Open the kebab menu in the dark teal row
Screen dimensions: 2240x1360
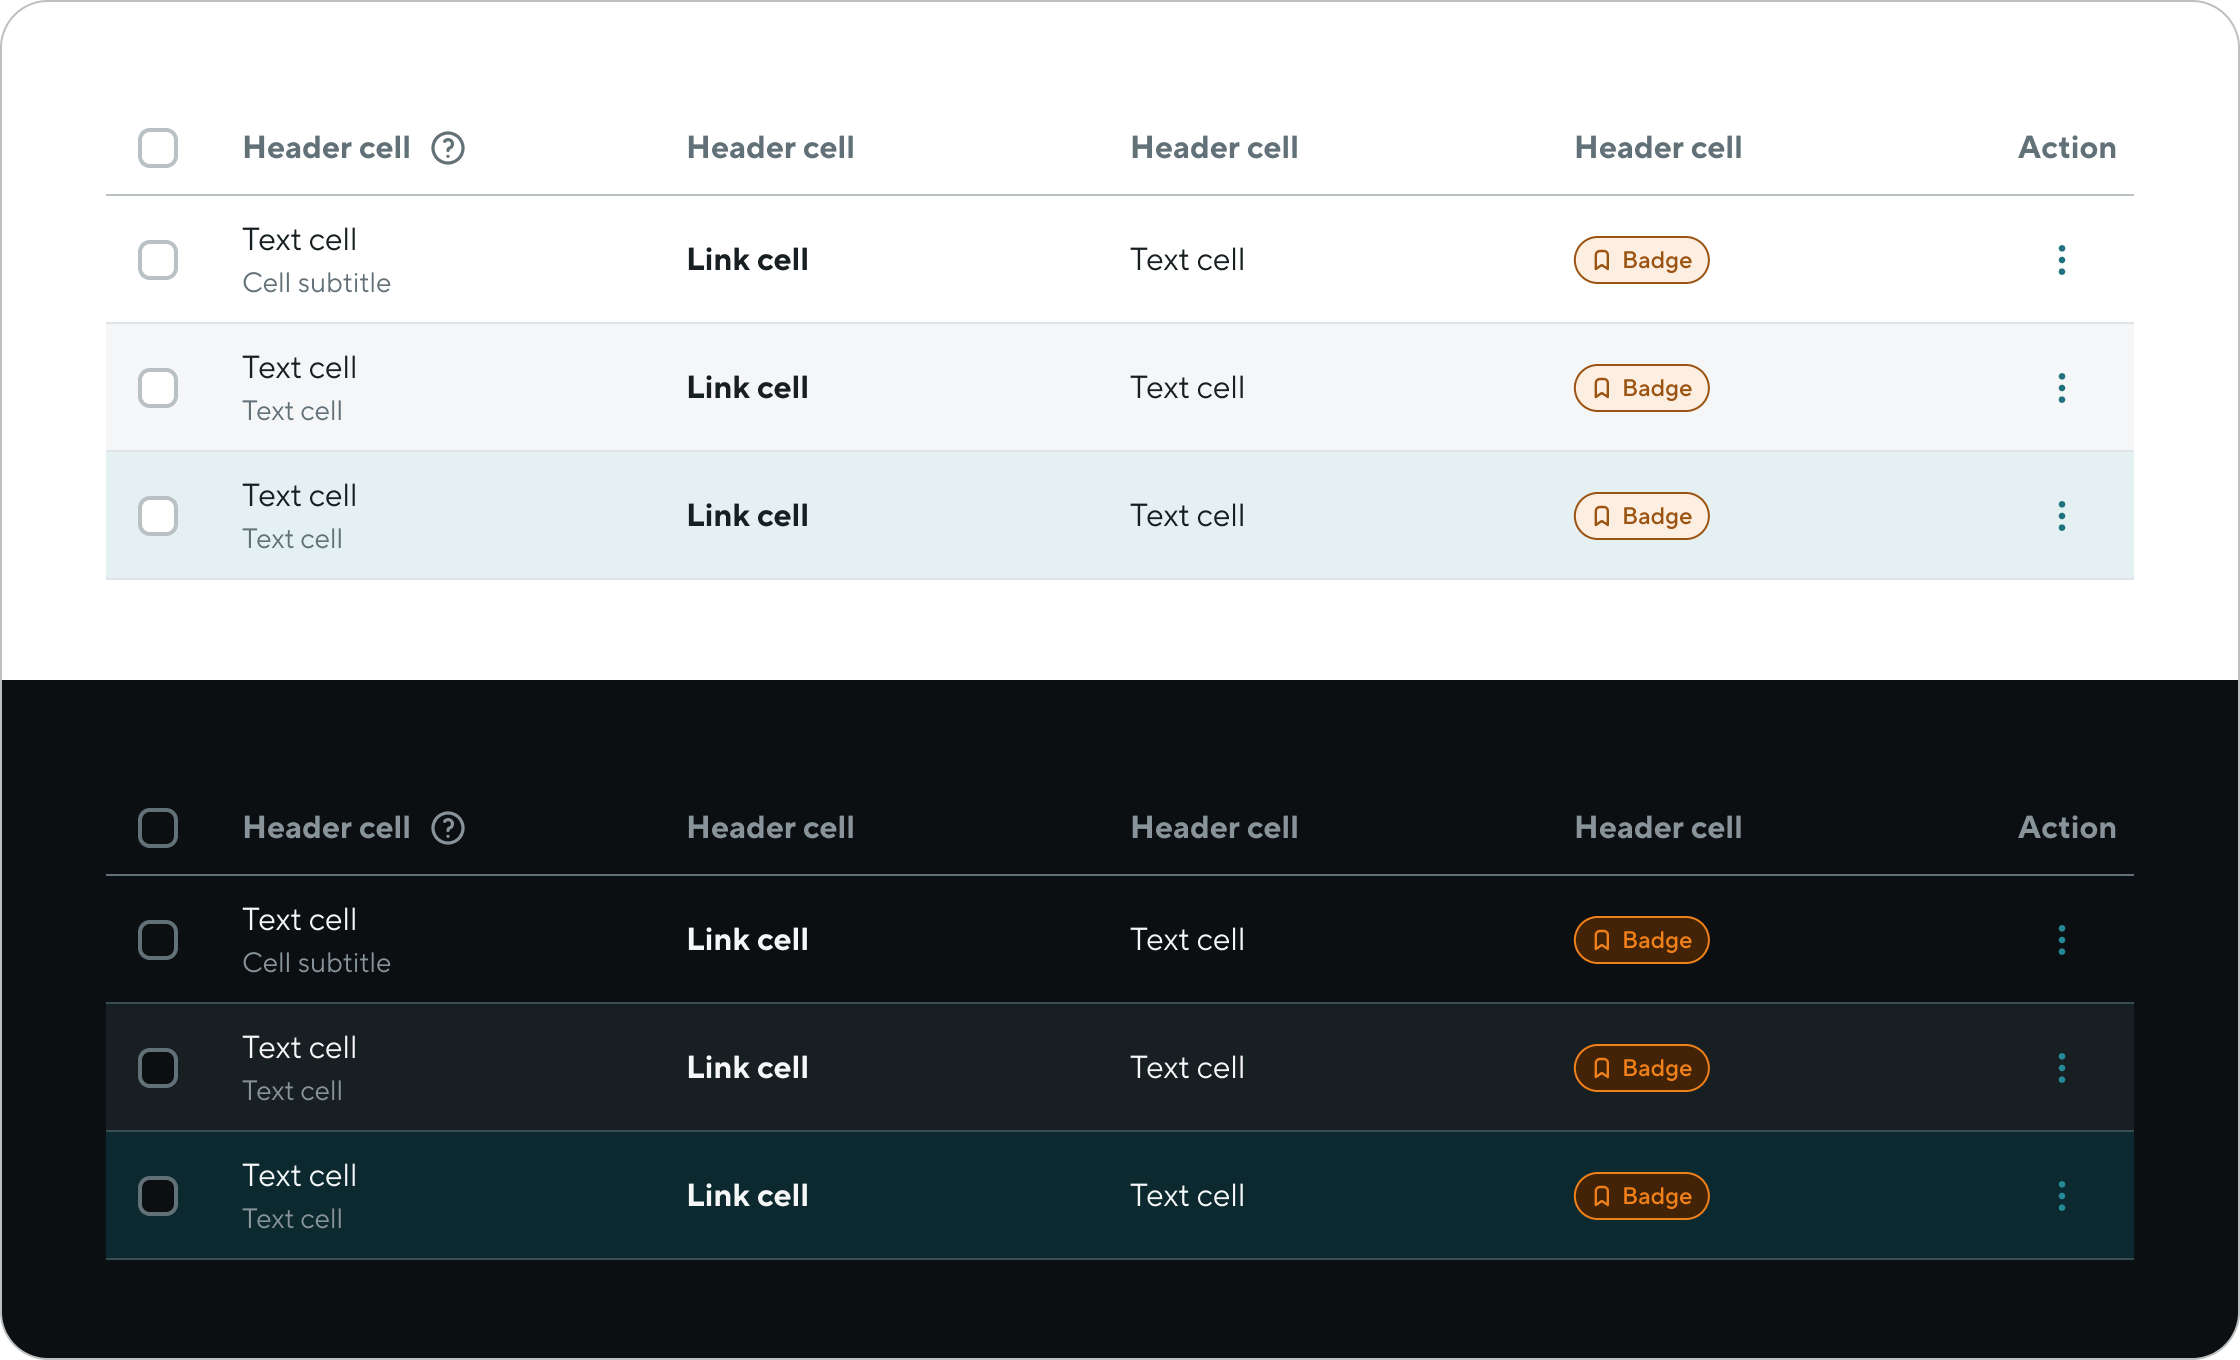point(2062,1196)
